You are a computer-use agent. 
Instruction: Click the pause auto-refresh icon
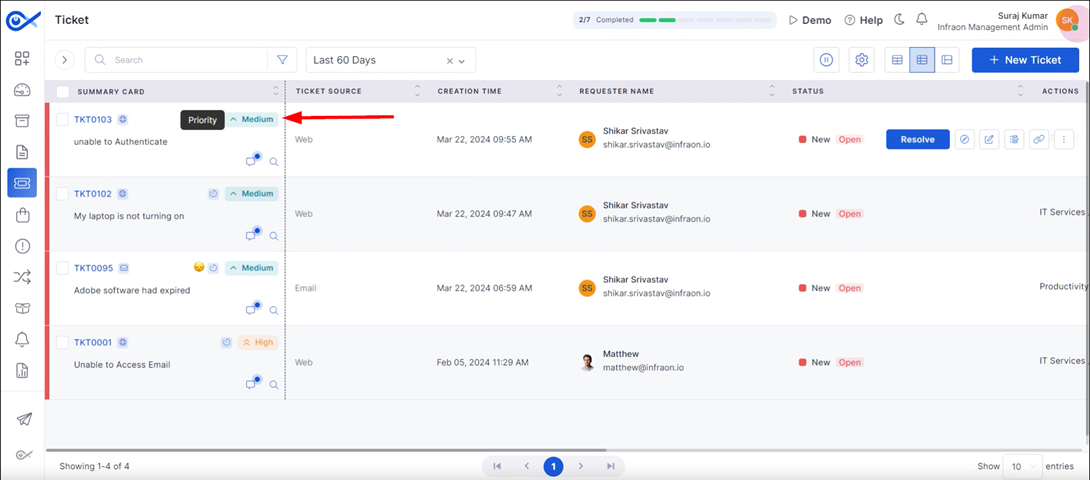[x=826, y=60]
